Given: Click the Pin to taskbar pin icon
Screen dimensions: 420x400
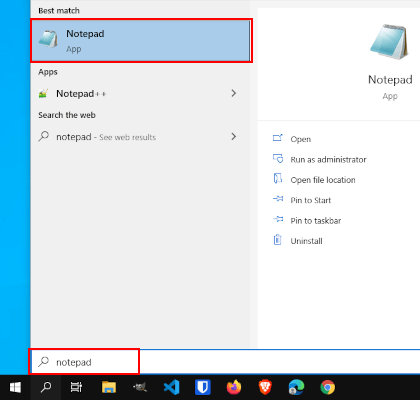Looking at the screenshot, I should point(278,219).
